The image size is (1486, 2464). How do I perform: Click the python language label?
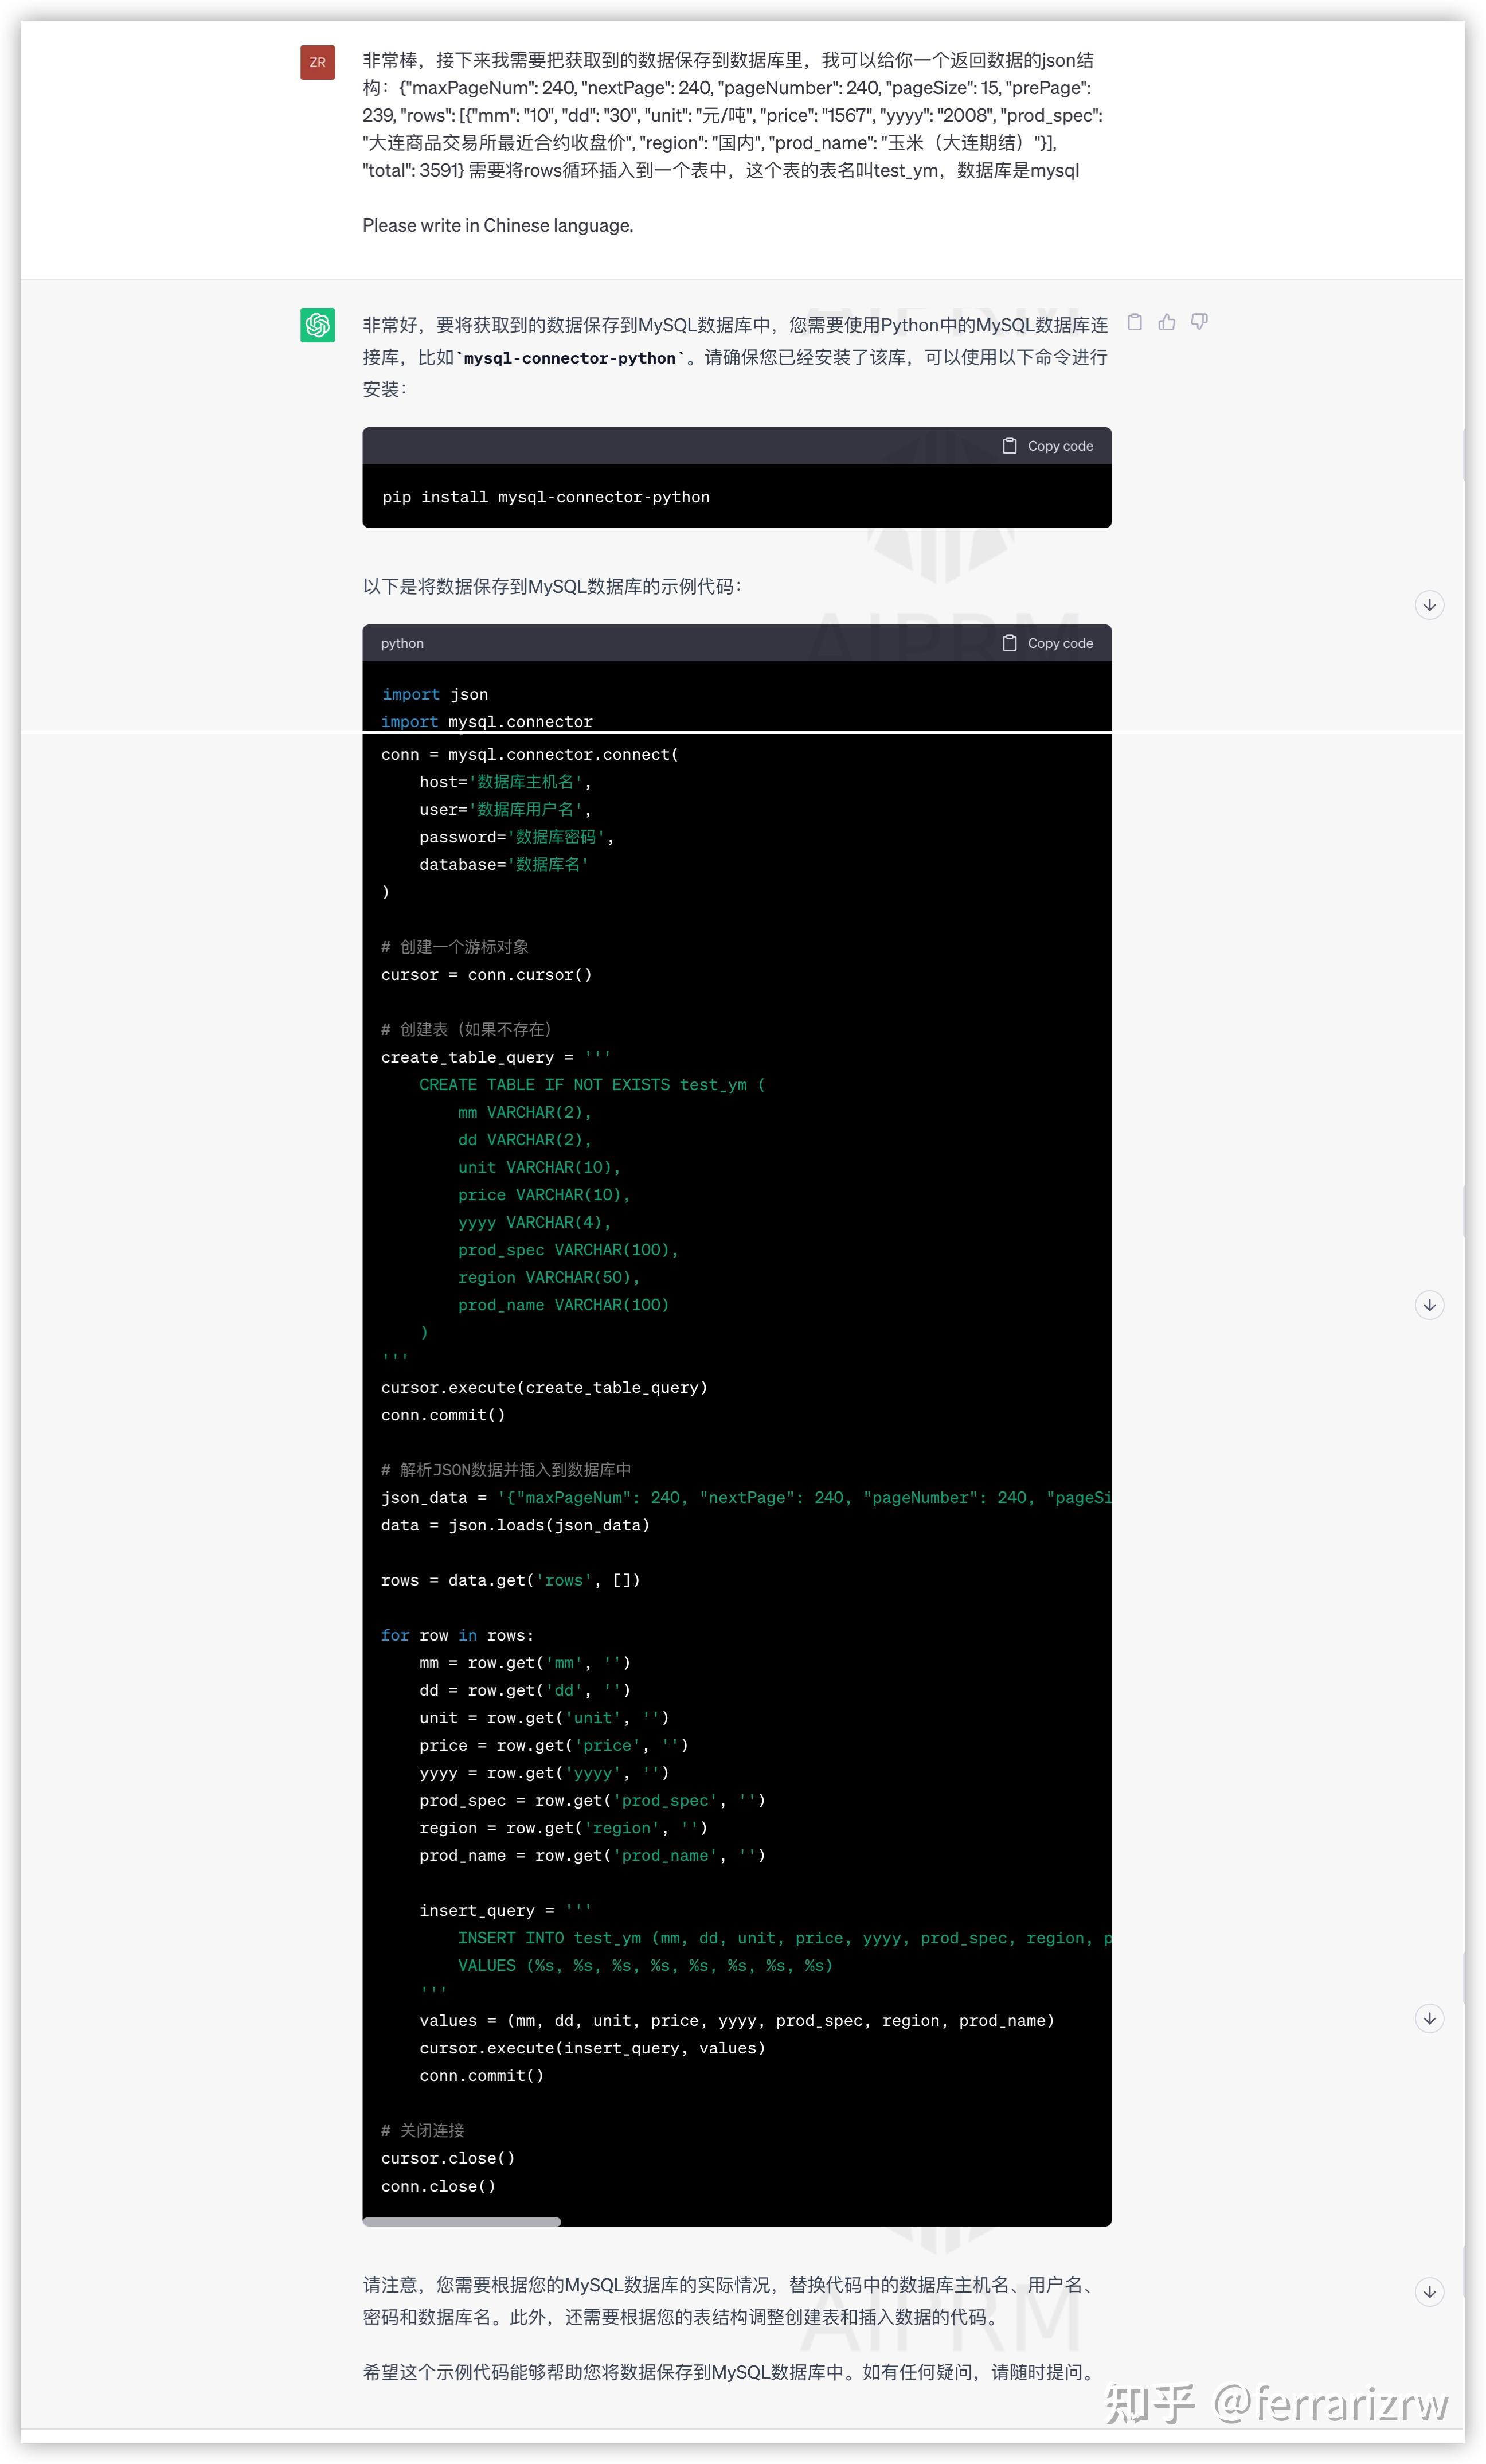(402, 643)
